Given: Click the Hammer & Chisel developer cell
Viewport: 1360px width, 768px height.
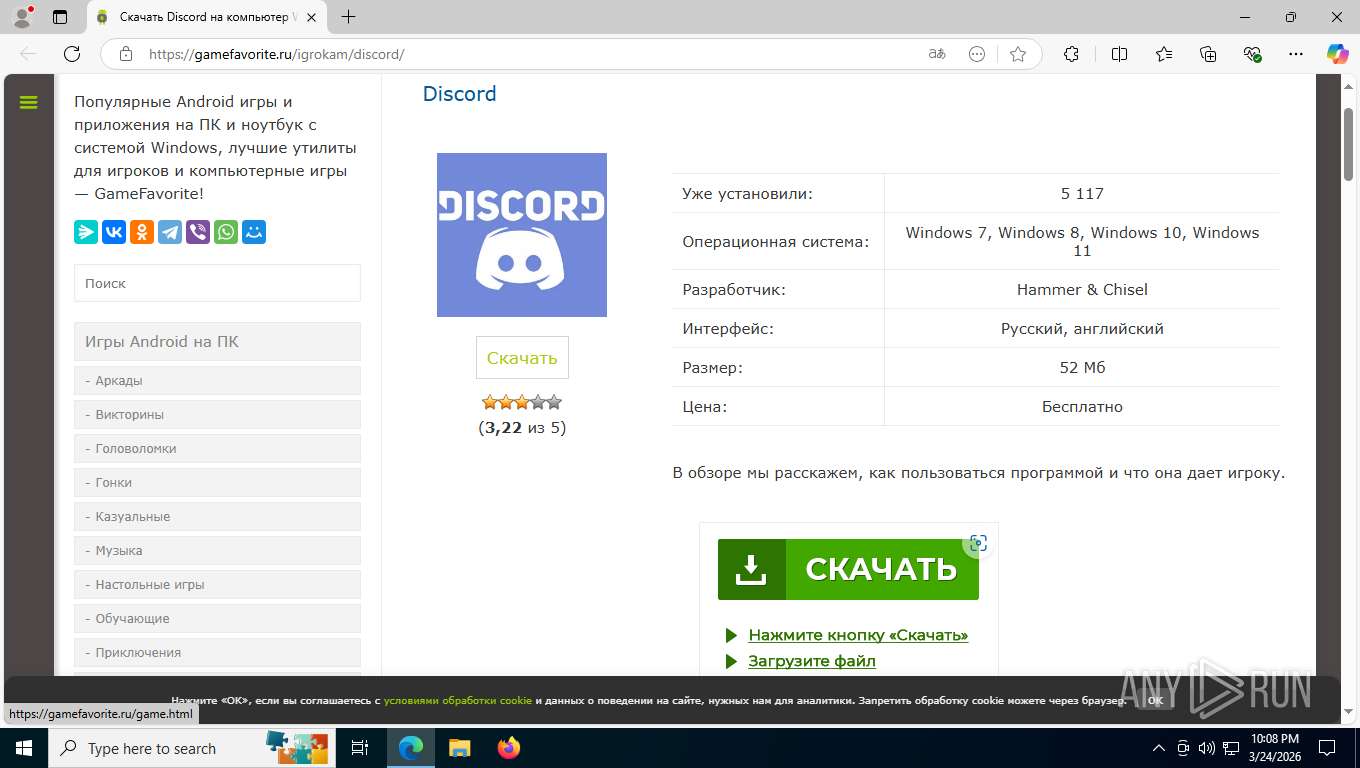Looking at the screenshot, I should coord(1082,290).
